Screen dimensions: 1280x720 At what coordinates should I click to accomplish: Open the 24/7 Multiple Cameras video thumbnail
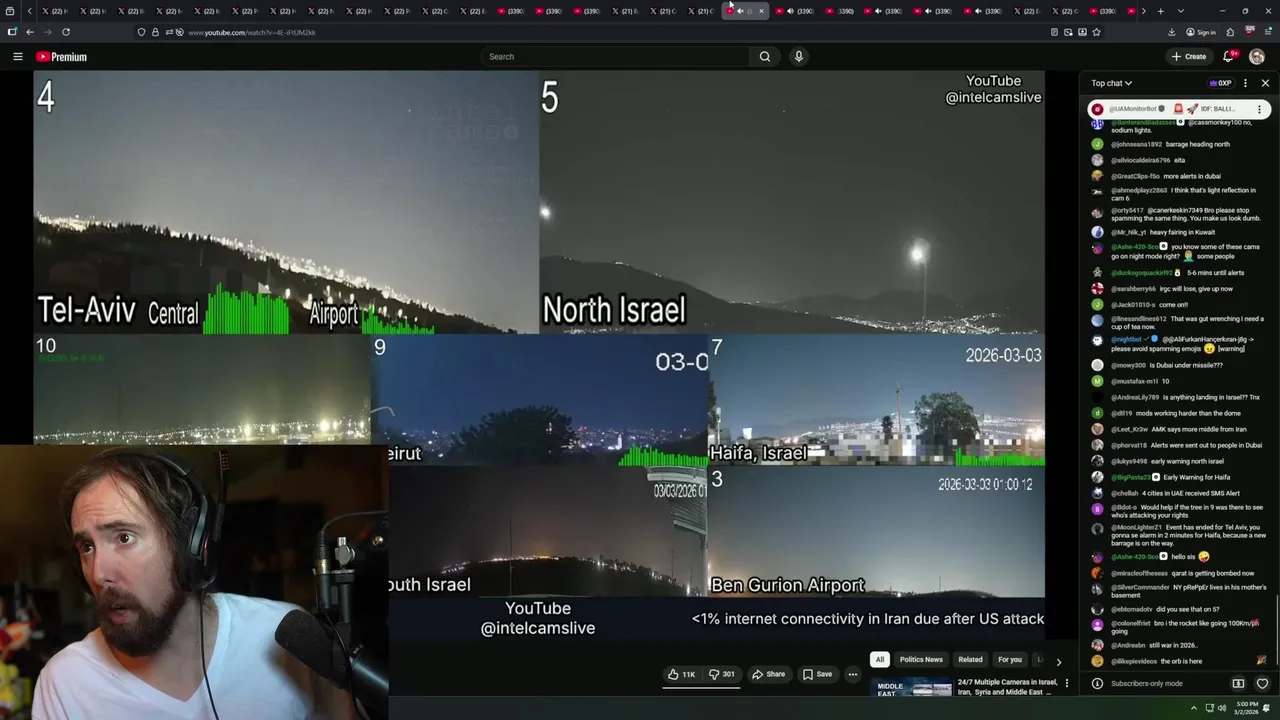pos(913,689)
